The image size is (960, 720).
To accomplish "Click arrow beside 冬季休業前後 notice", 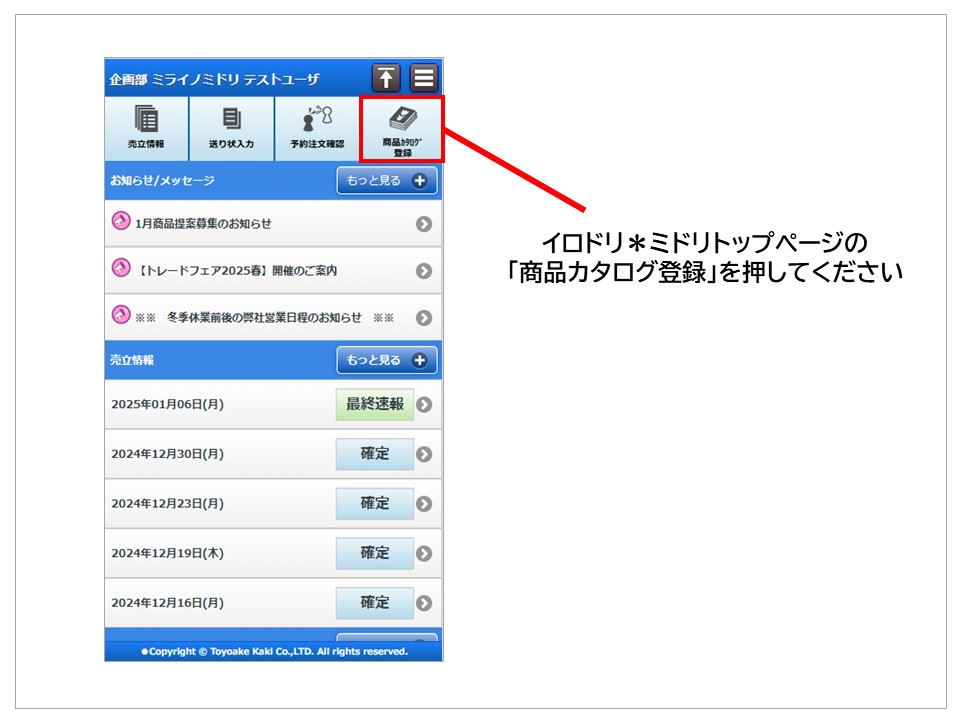I will [x=424, y=318].
